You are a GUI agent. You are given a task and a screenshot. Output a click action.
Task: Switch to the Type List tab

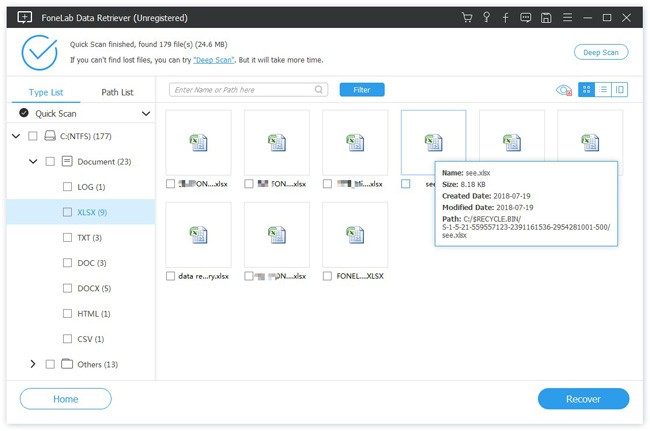click(46, 92)
